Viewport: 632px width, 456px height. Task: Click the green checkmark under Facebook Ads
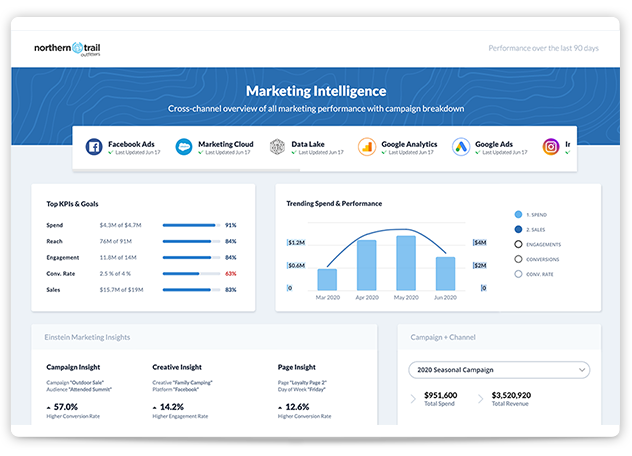[110, 152]
